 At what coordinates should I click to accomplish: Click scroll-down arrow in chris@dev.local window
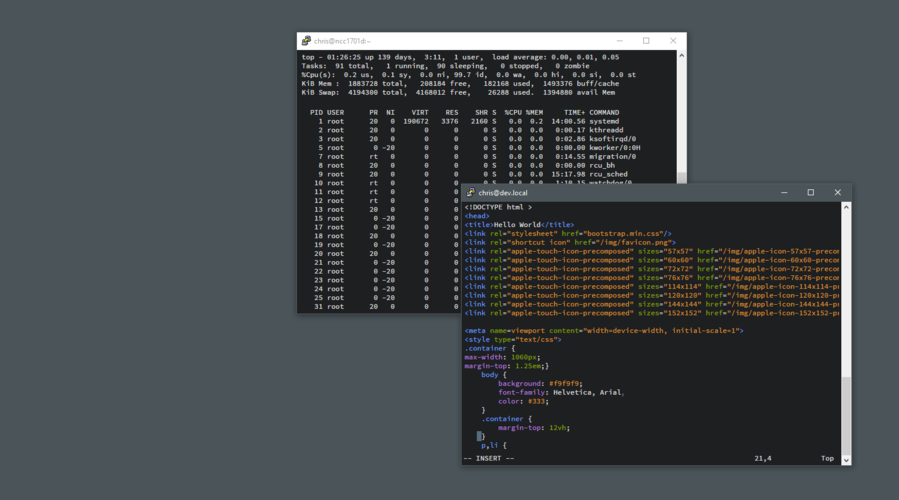click(846, 460)
